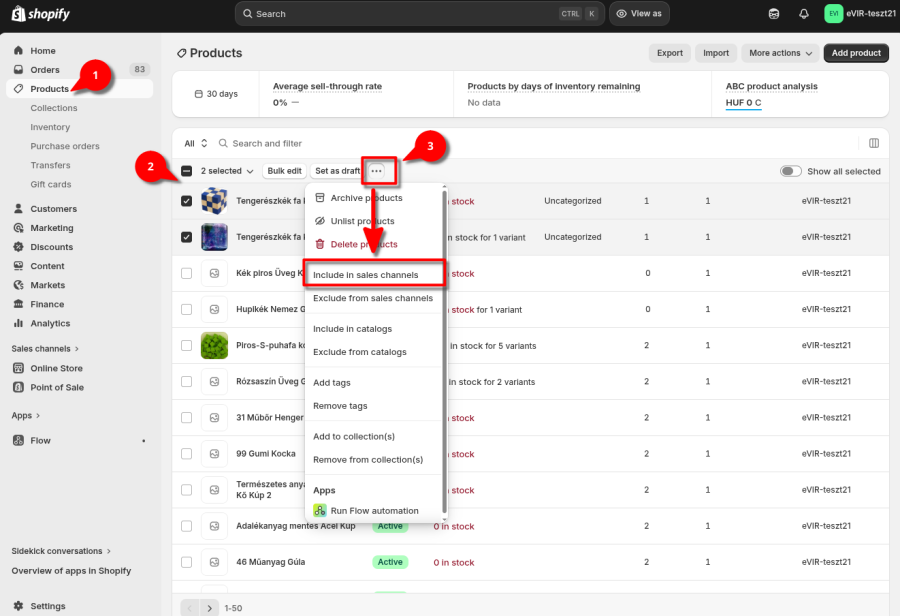This screenshot has height=616, width=900.
Task: Click the Add product button
Action: [x=856, y=53]
